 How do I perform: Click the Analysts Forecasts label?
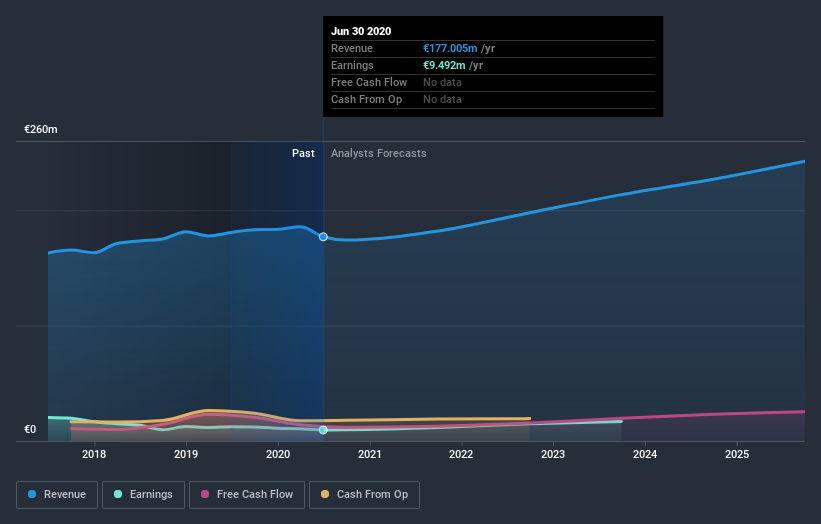[379, 153]
